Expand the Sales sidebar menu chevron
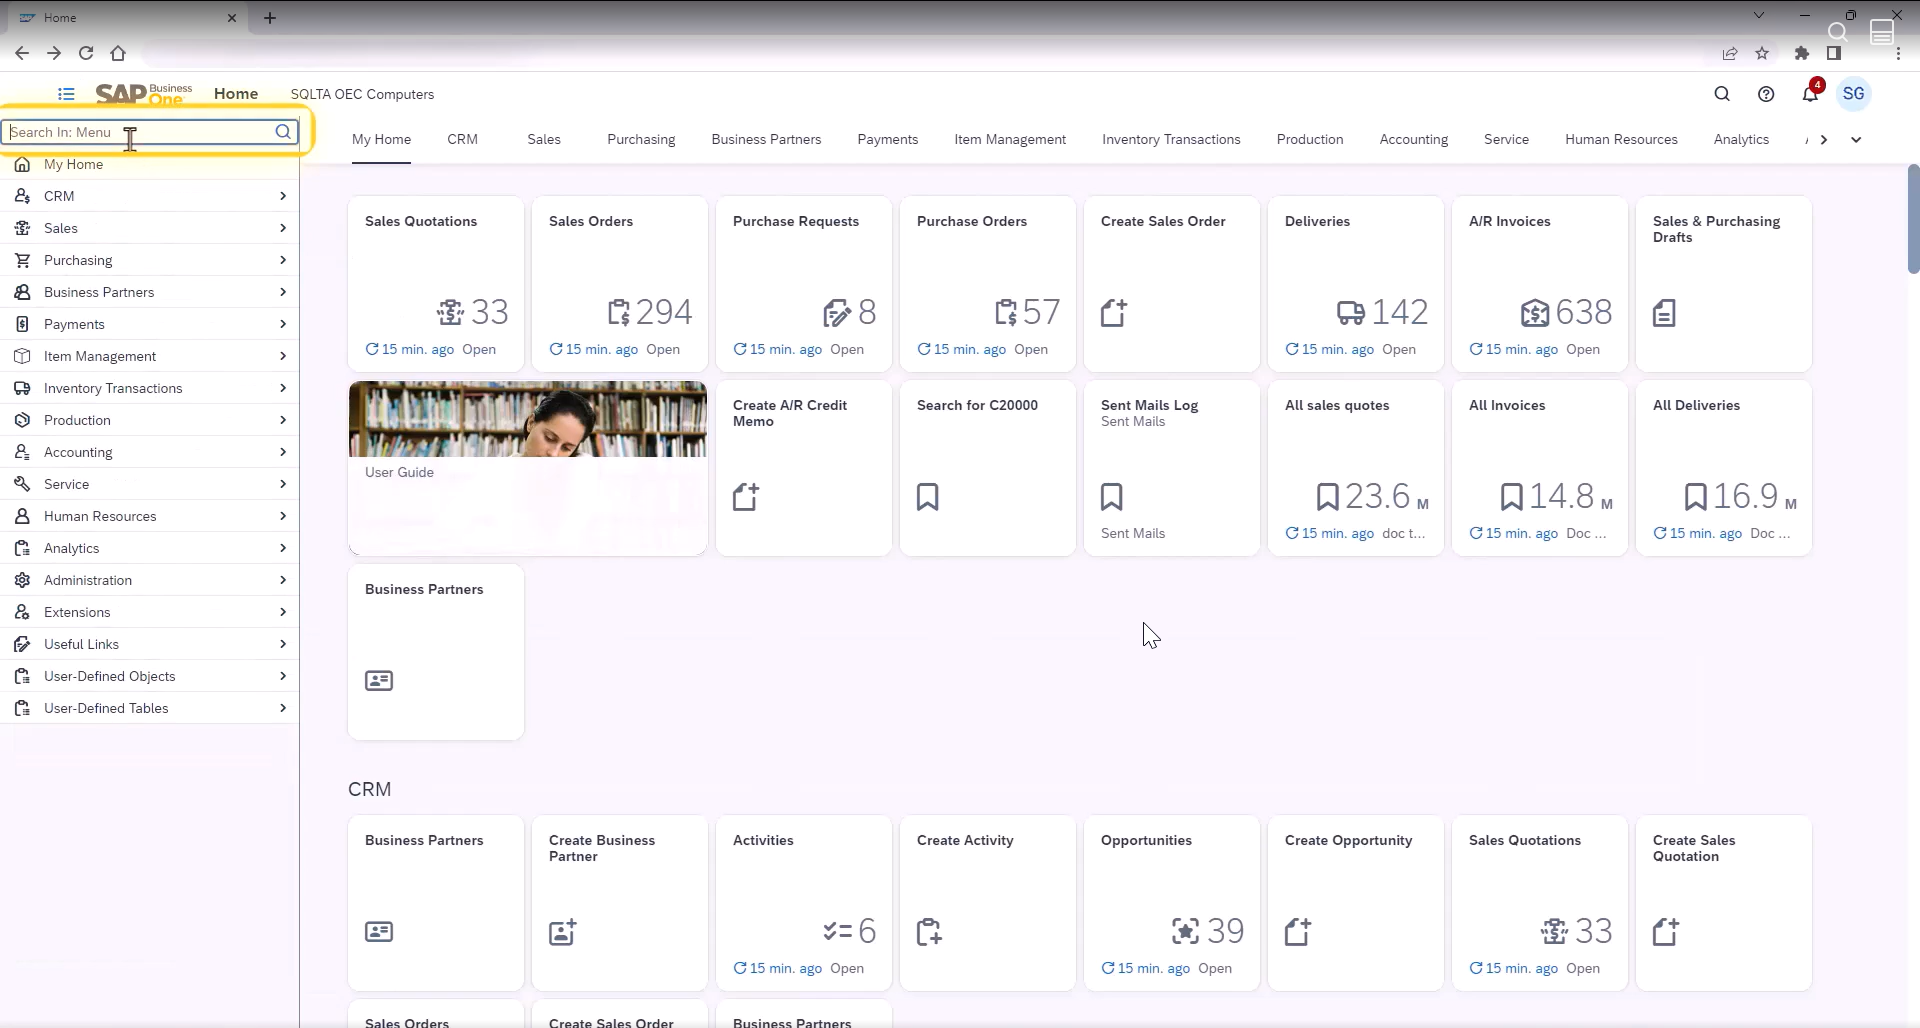 [x=283, y=228]
